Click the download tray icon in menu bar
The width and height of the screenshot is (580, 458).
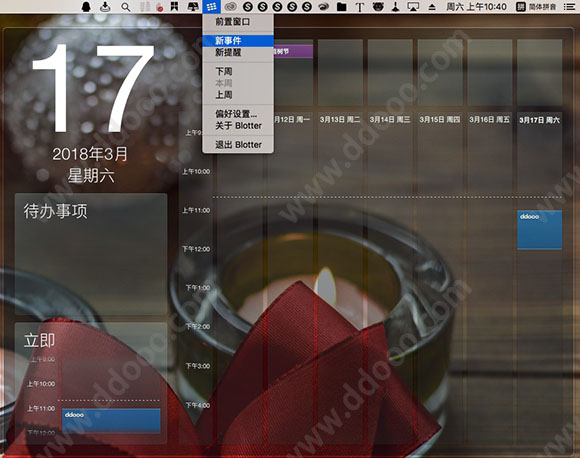coord(105,7)
